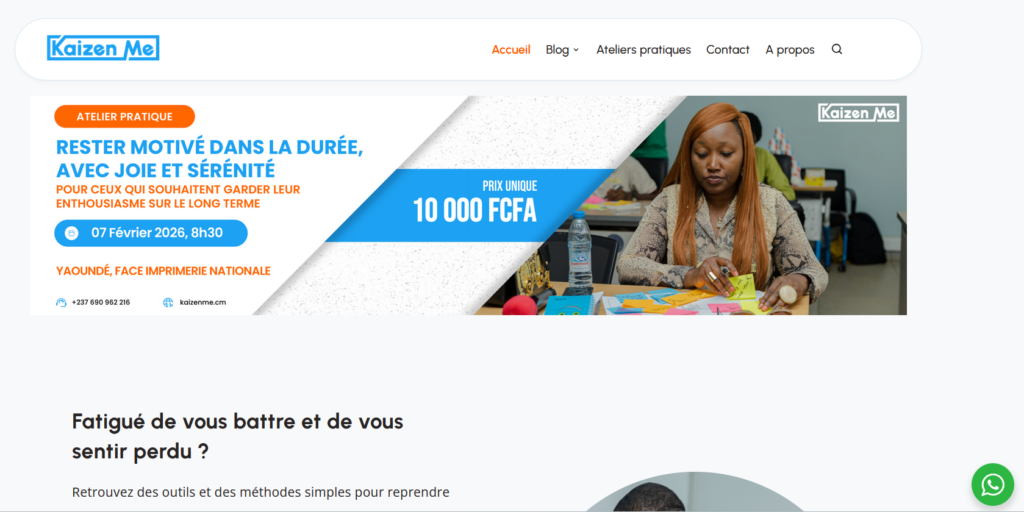Click the 07 Février 2026, 8h30 date pill

click(151, 233)
